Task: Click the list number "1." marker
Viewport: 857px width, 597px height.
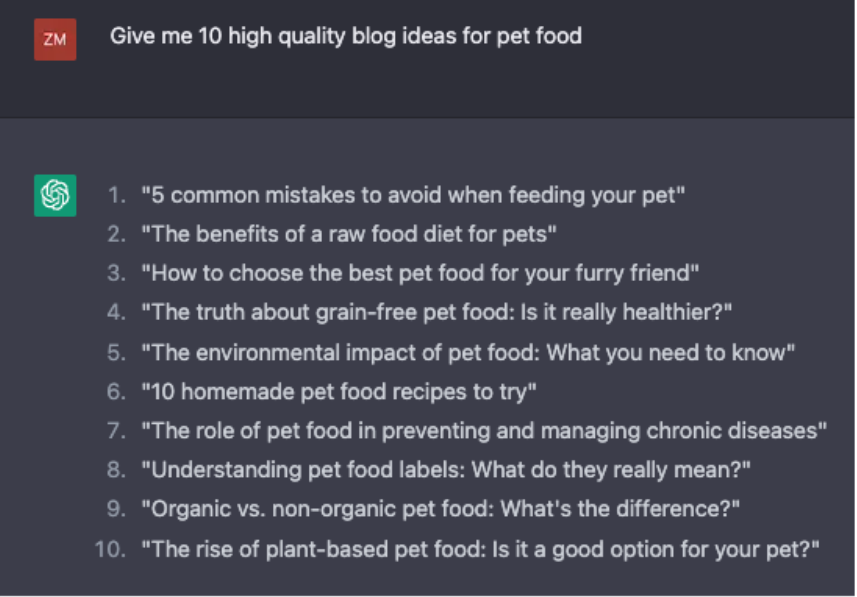Action: pyautogui.click(x=118, y=195)
